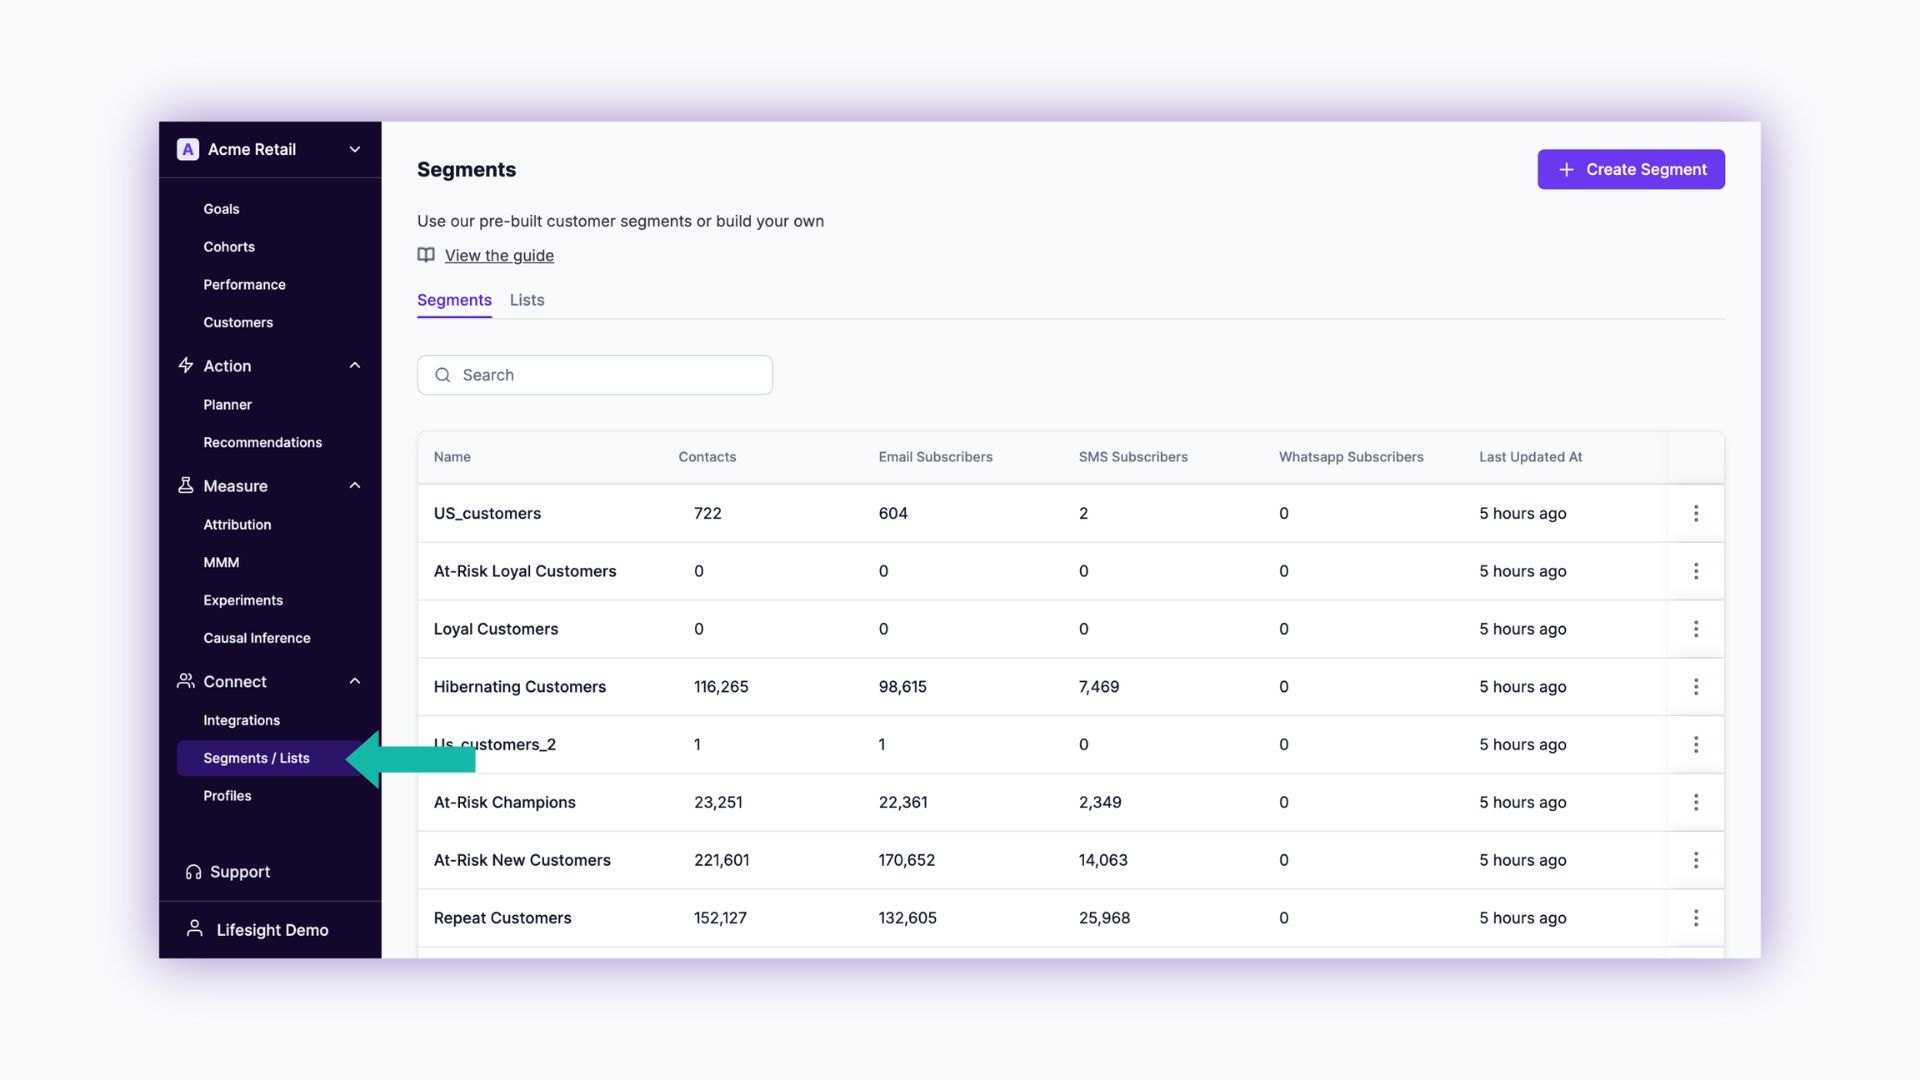Click the lightning bolt Action icon

[x=186, y=366]
